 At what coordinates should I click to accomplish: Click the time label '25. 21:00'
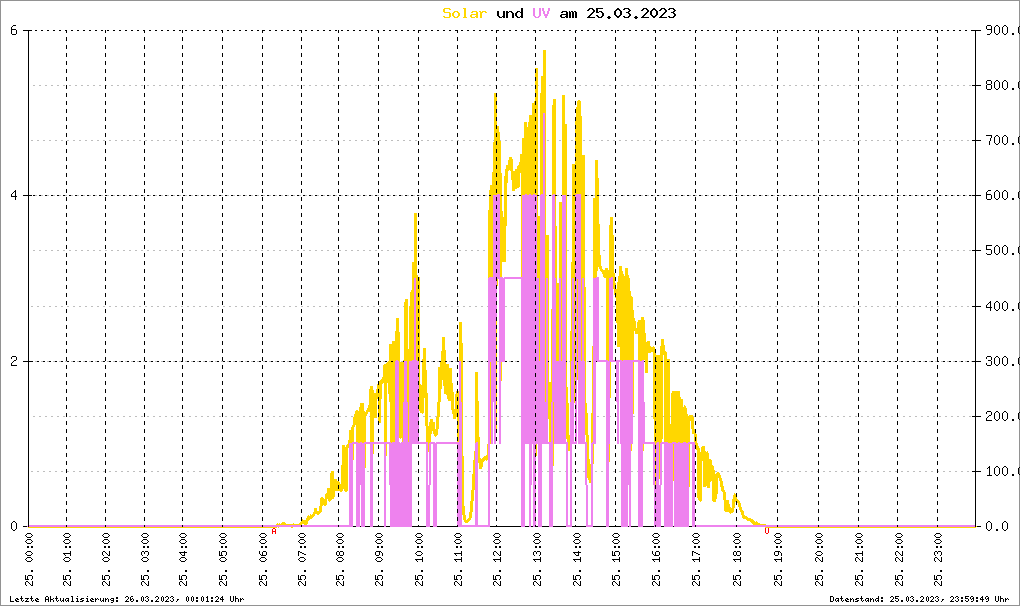point(859,560)
